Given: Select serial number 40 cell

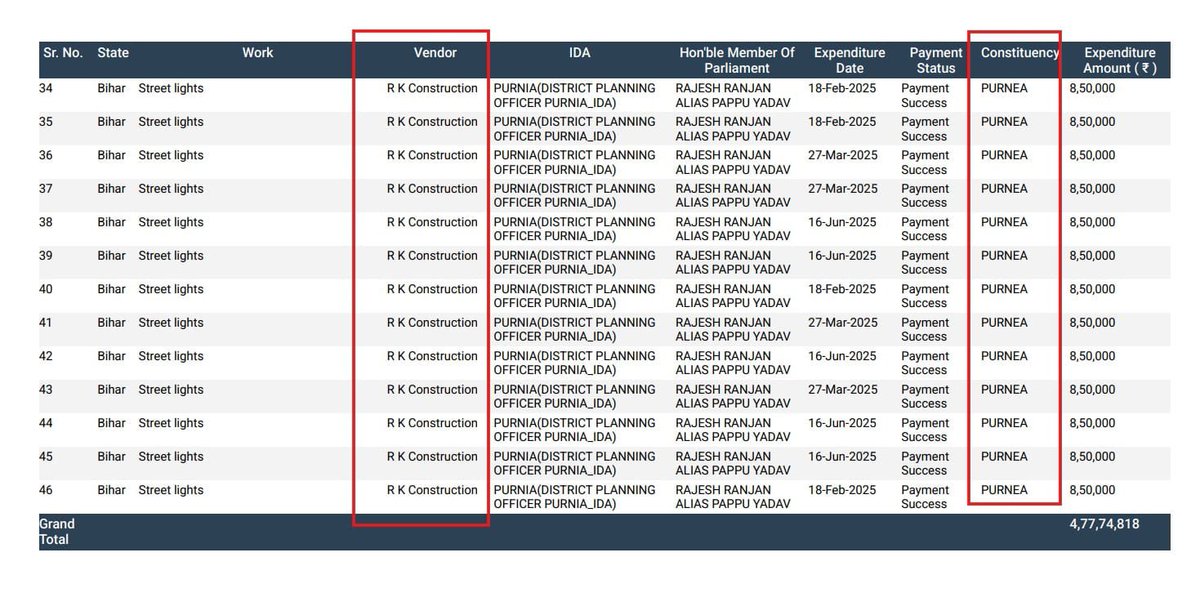Looking at the screenshot, I should (x=46, y=289).
